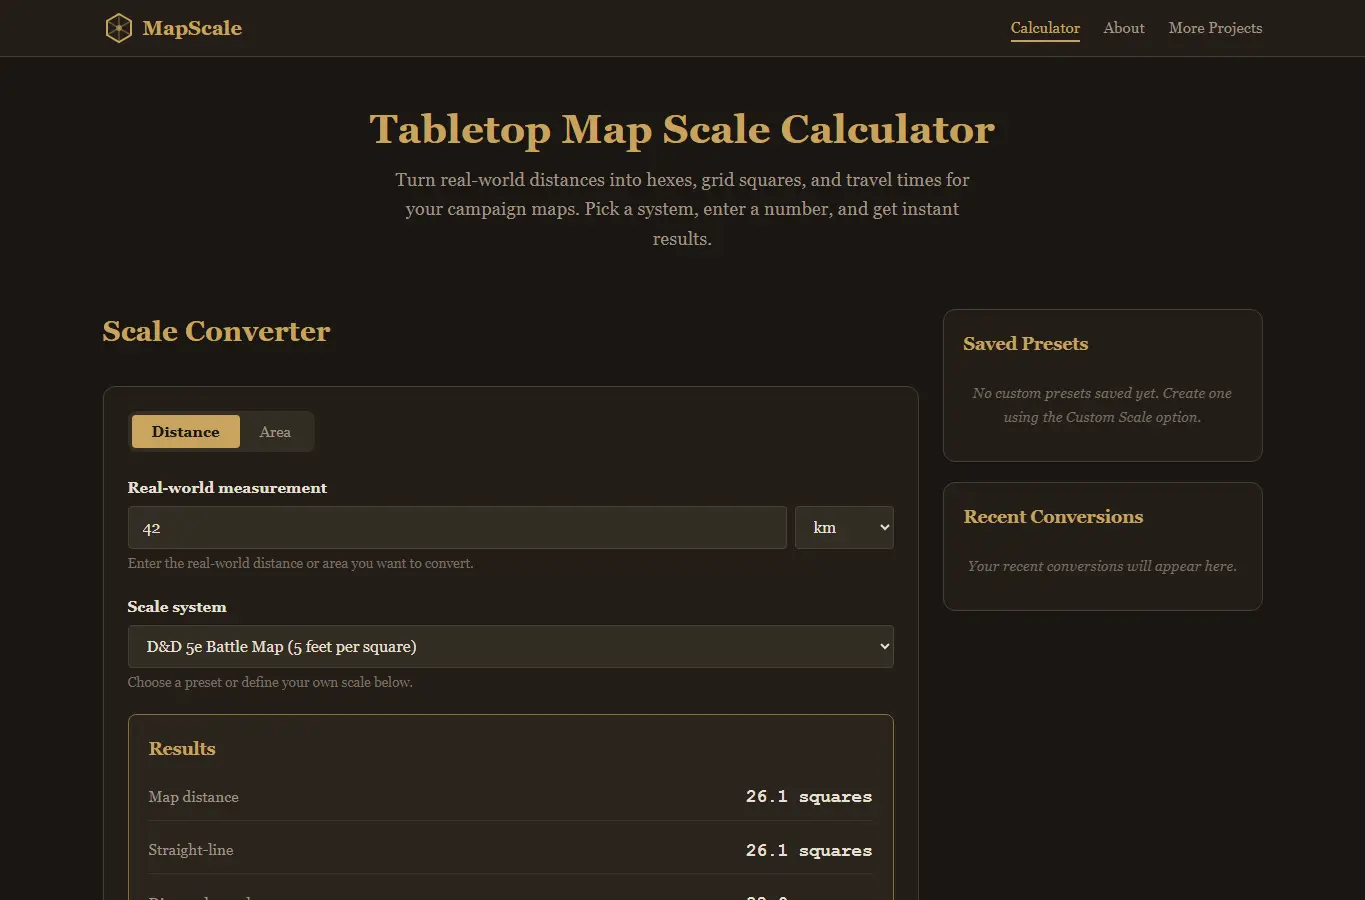
Task: Click the Straight-line result label
Action: (x=191, y=850)
